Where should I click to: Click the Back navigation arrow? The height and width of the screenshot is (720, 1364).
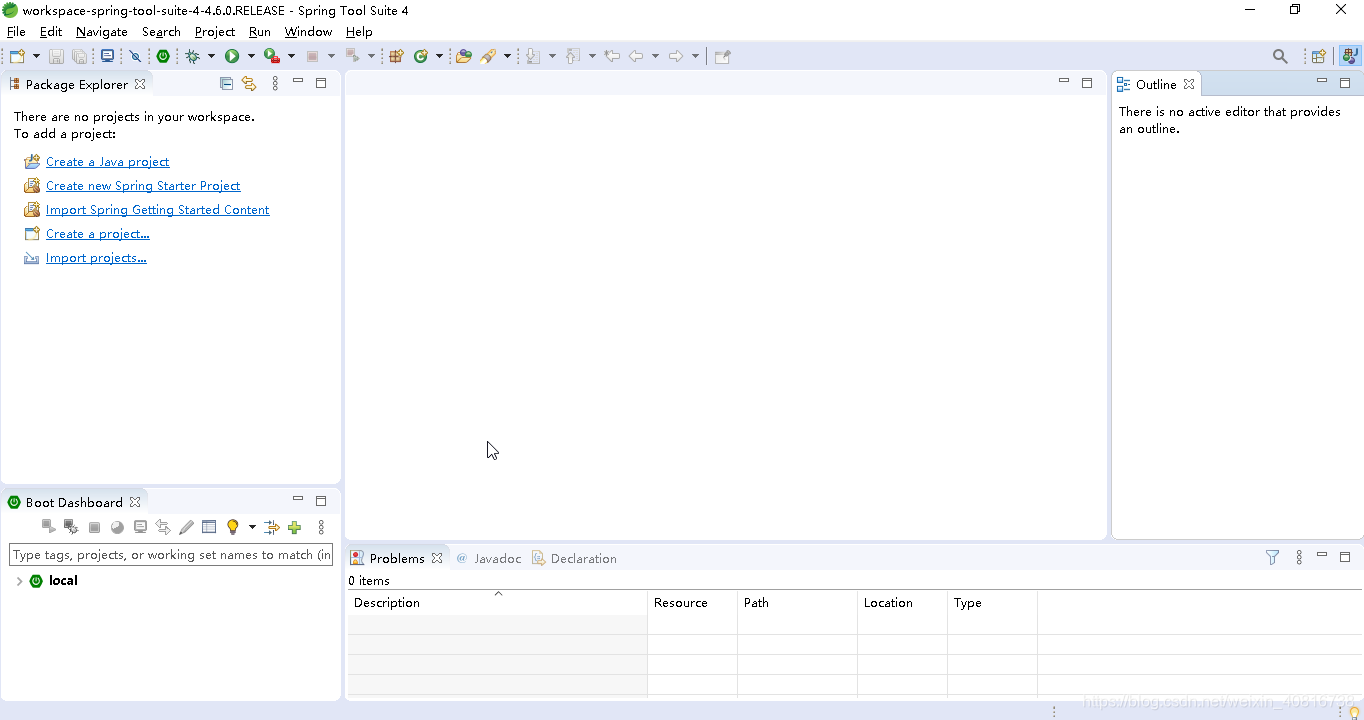(x=636, y=56)
